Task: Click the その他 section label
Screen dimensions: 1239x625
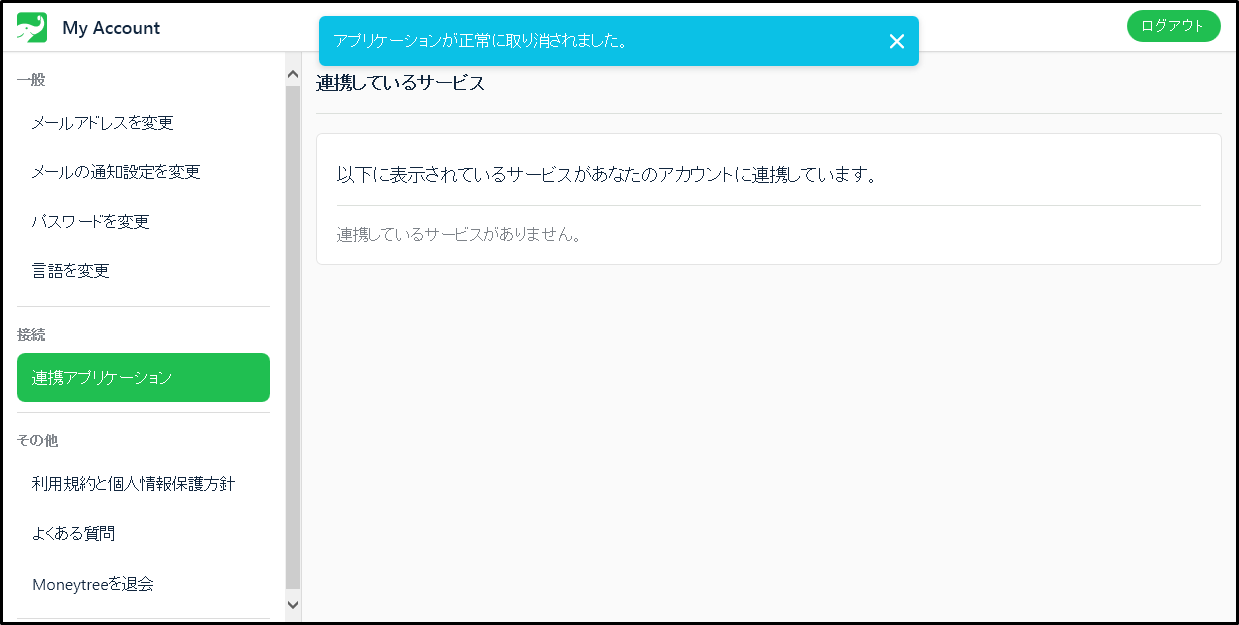Action: click(38, 440)
